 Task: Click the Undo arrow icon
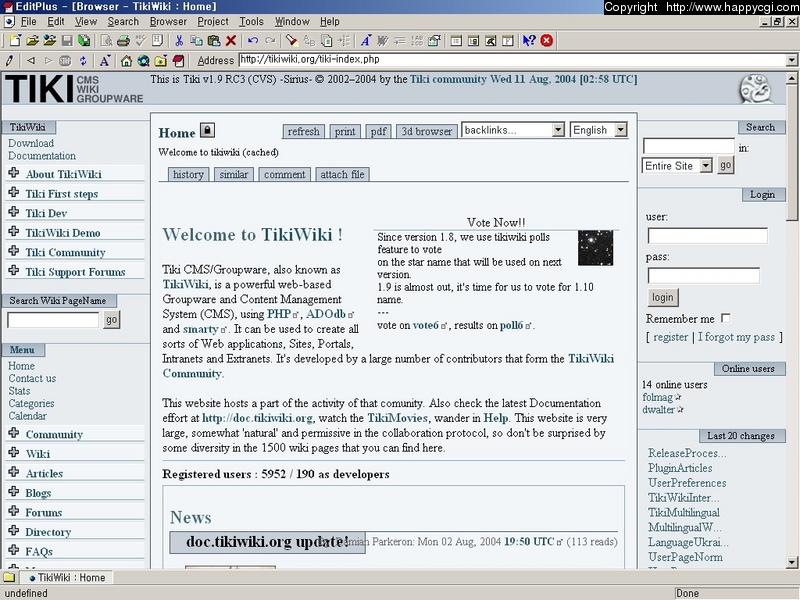253,41
